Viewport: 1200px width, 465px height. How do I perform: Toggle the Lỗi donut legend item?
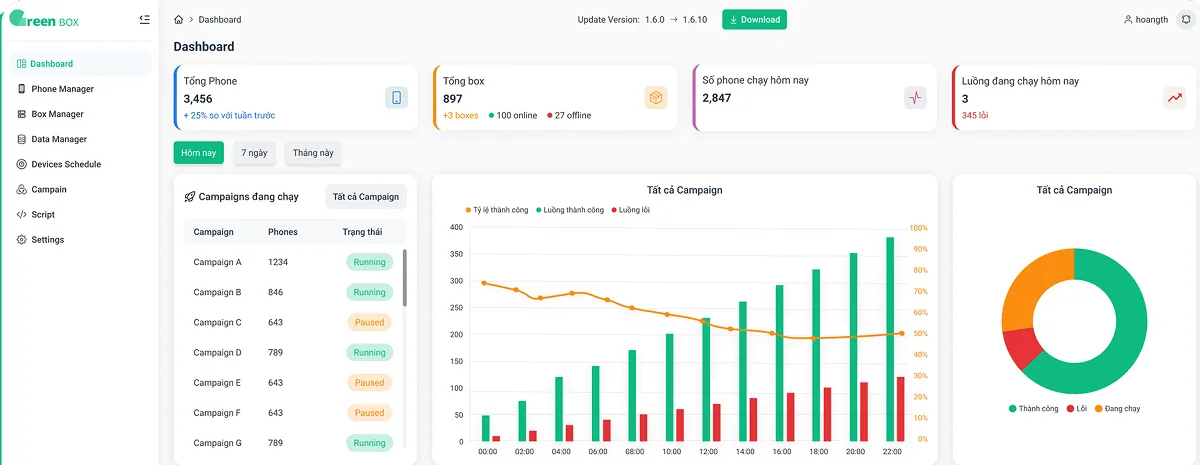point(1076,409)
